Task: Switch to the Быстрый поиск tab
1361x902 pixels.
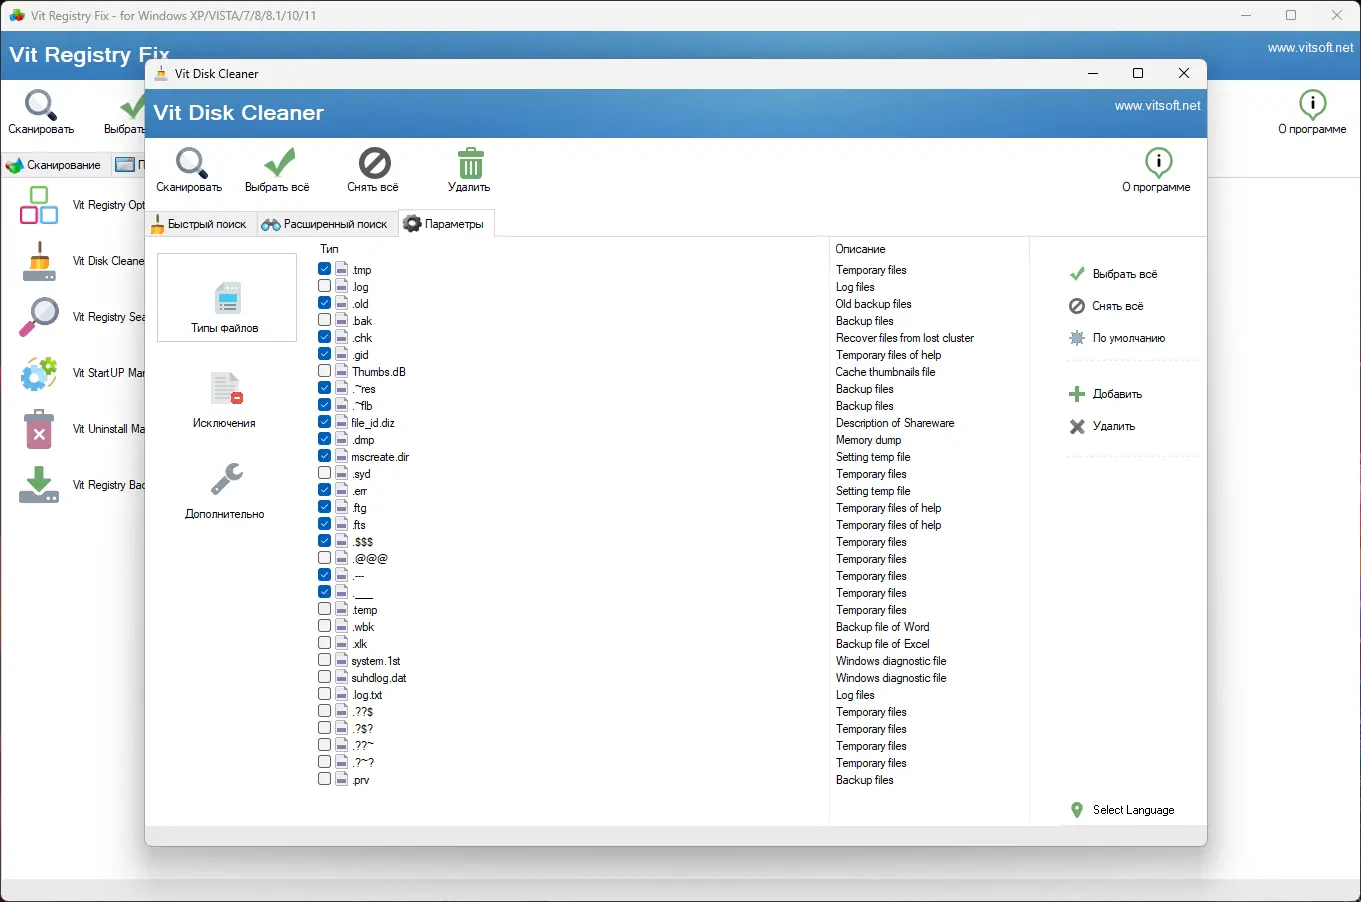Action: (x=199, y=224)
